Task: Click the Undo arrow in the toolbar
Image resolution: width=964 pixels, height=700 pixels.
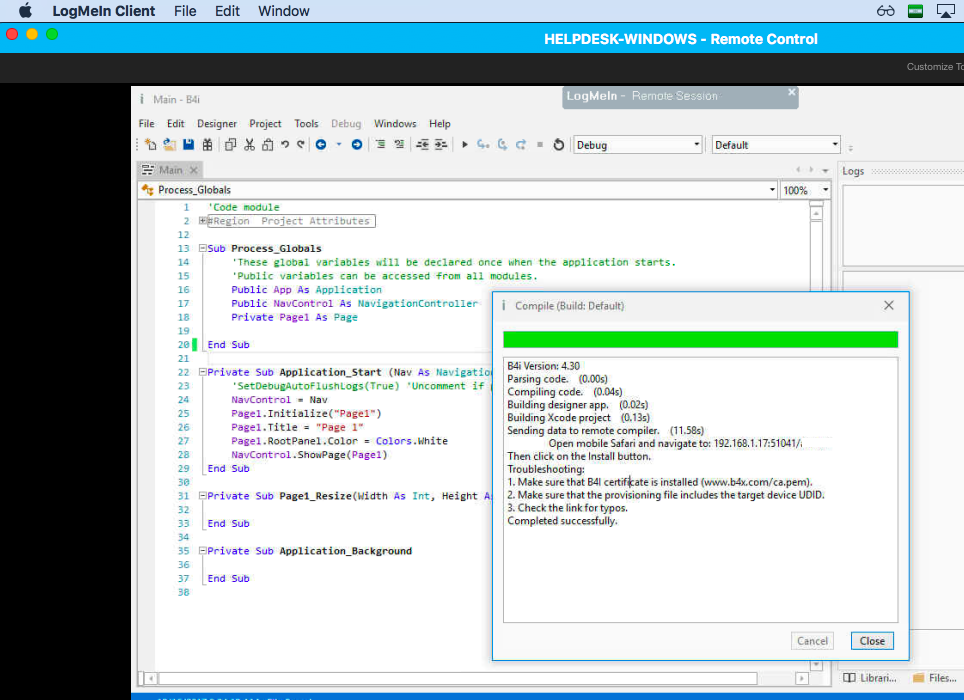Action: click(x=285, y=145)
